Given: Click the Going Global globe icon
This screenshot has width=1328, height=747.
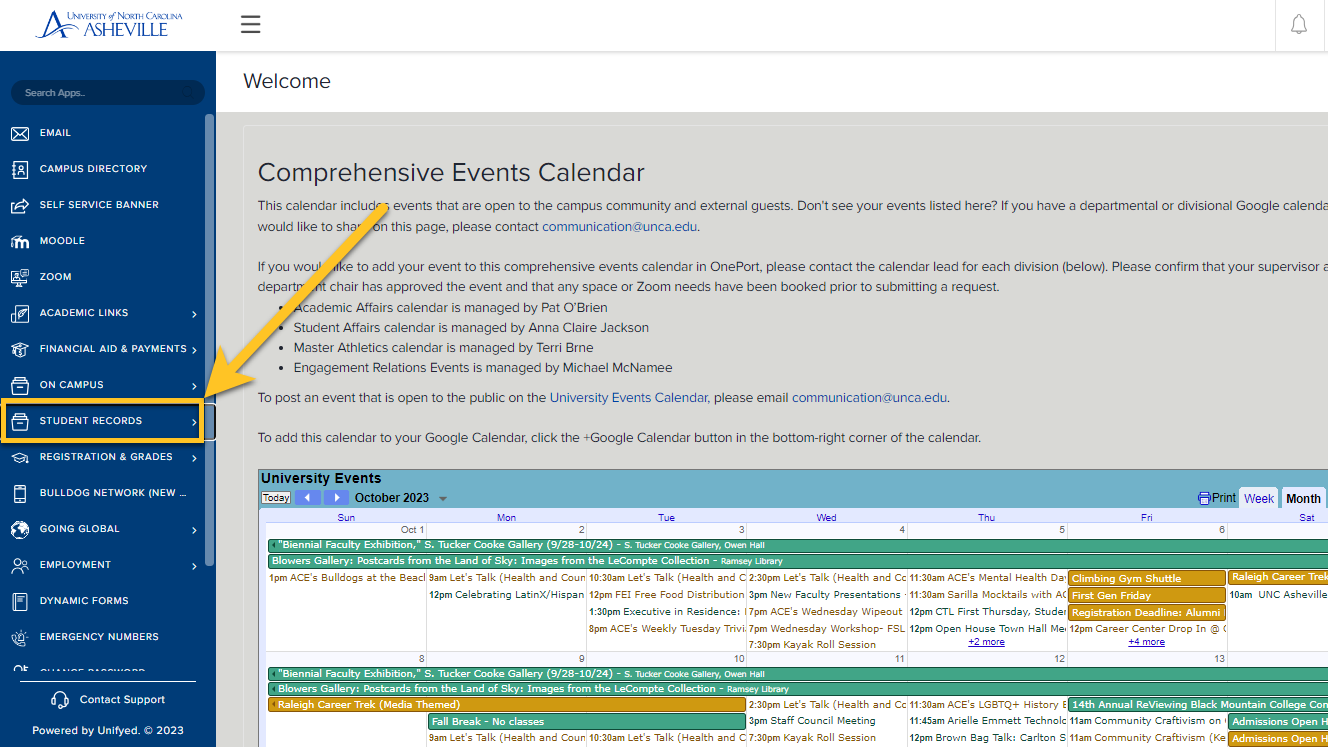Looking at the screenshot, I should click(x=20, y=529).
